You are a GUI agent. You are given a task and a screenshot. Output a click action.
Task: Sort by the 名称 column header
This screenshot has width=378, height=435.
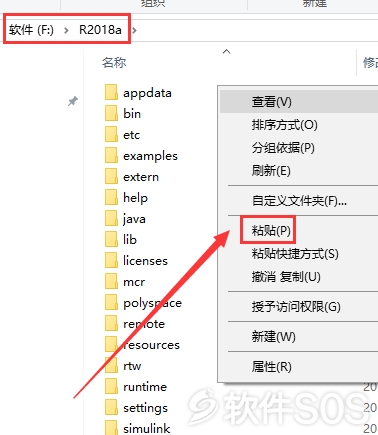point(114,62)
